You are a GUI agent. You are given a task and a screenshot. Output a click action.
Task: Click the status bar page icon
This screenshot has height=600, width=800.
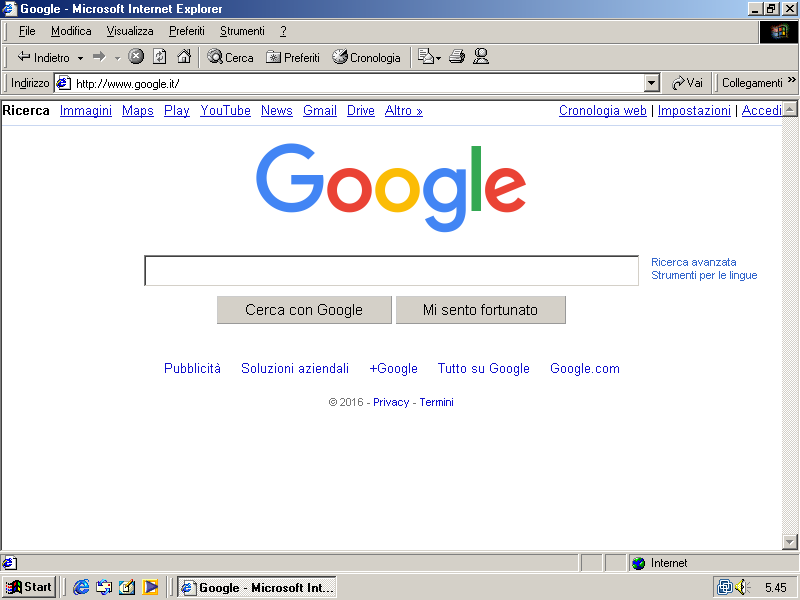tap(9, 563)
